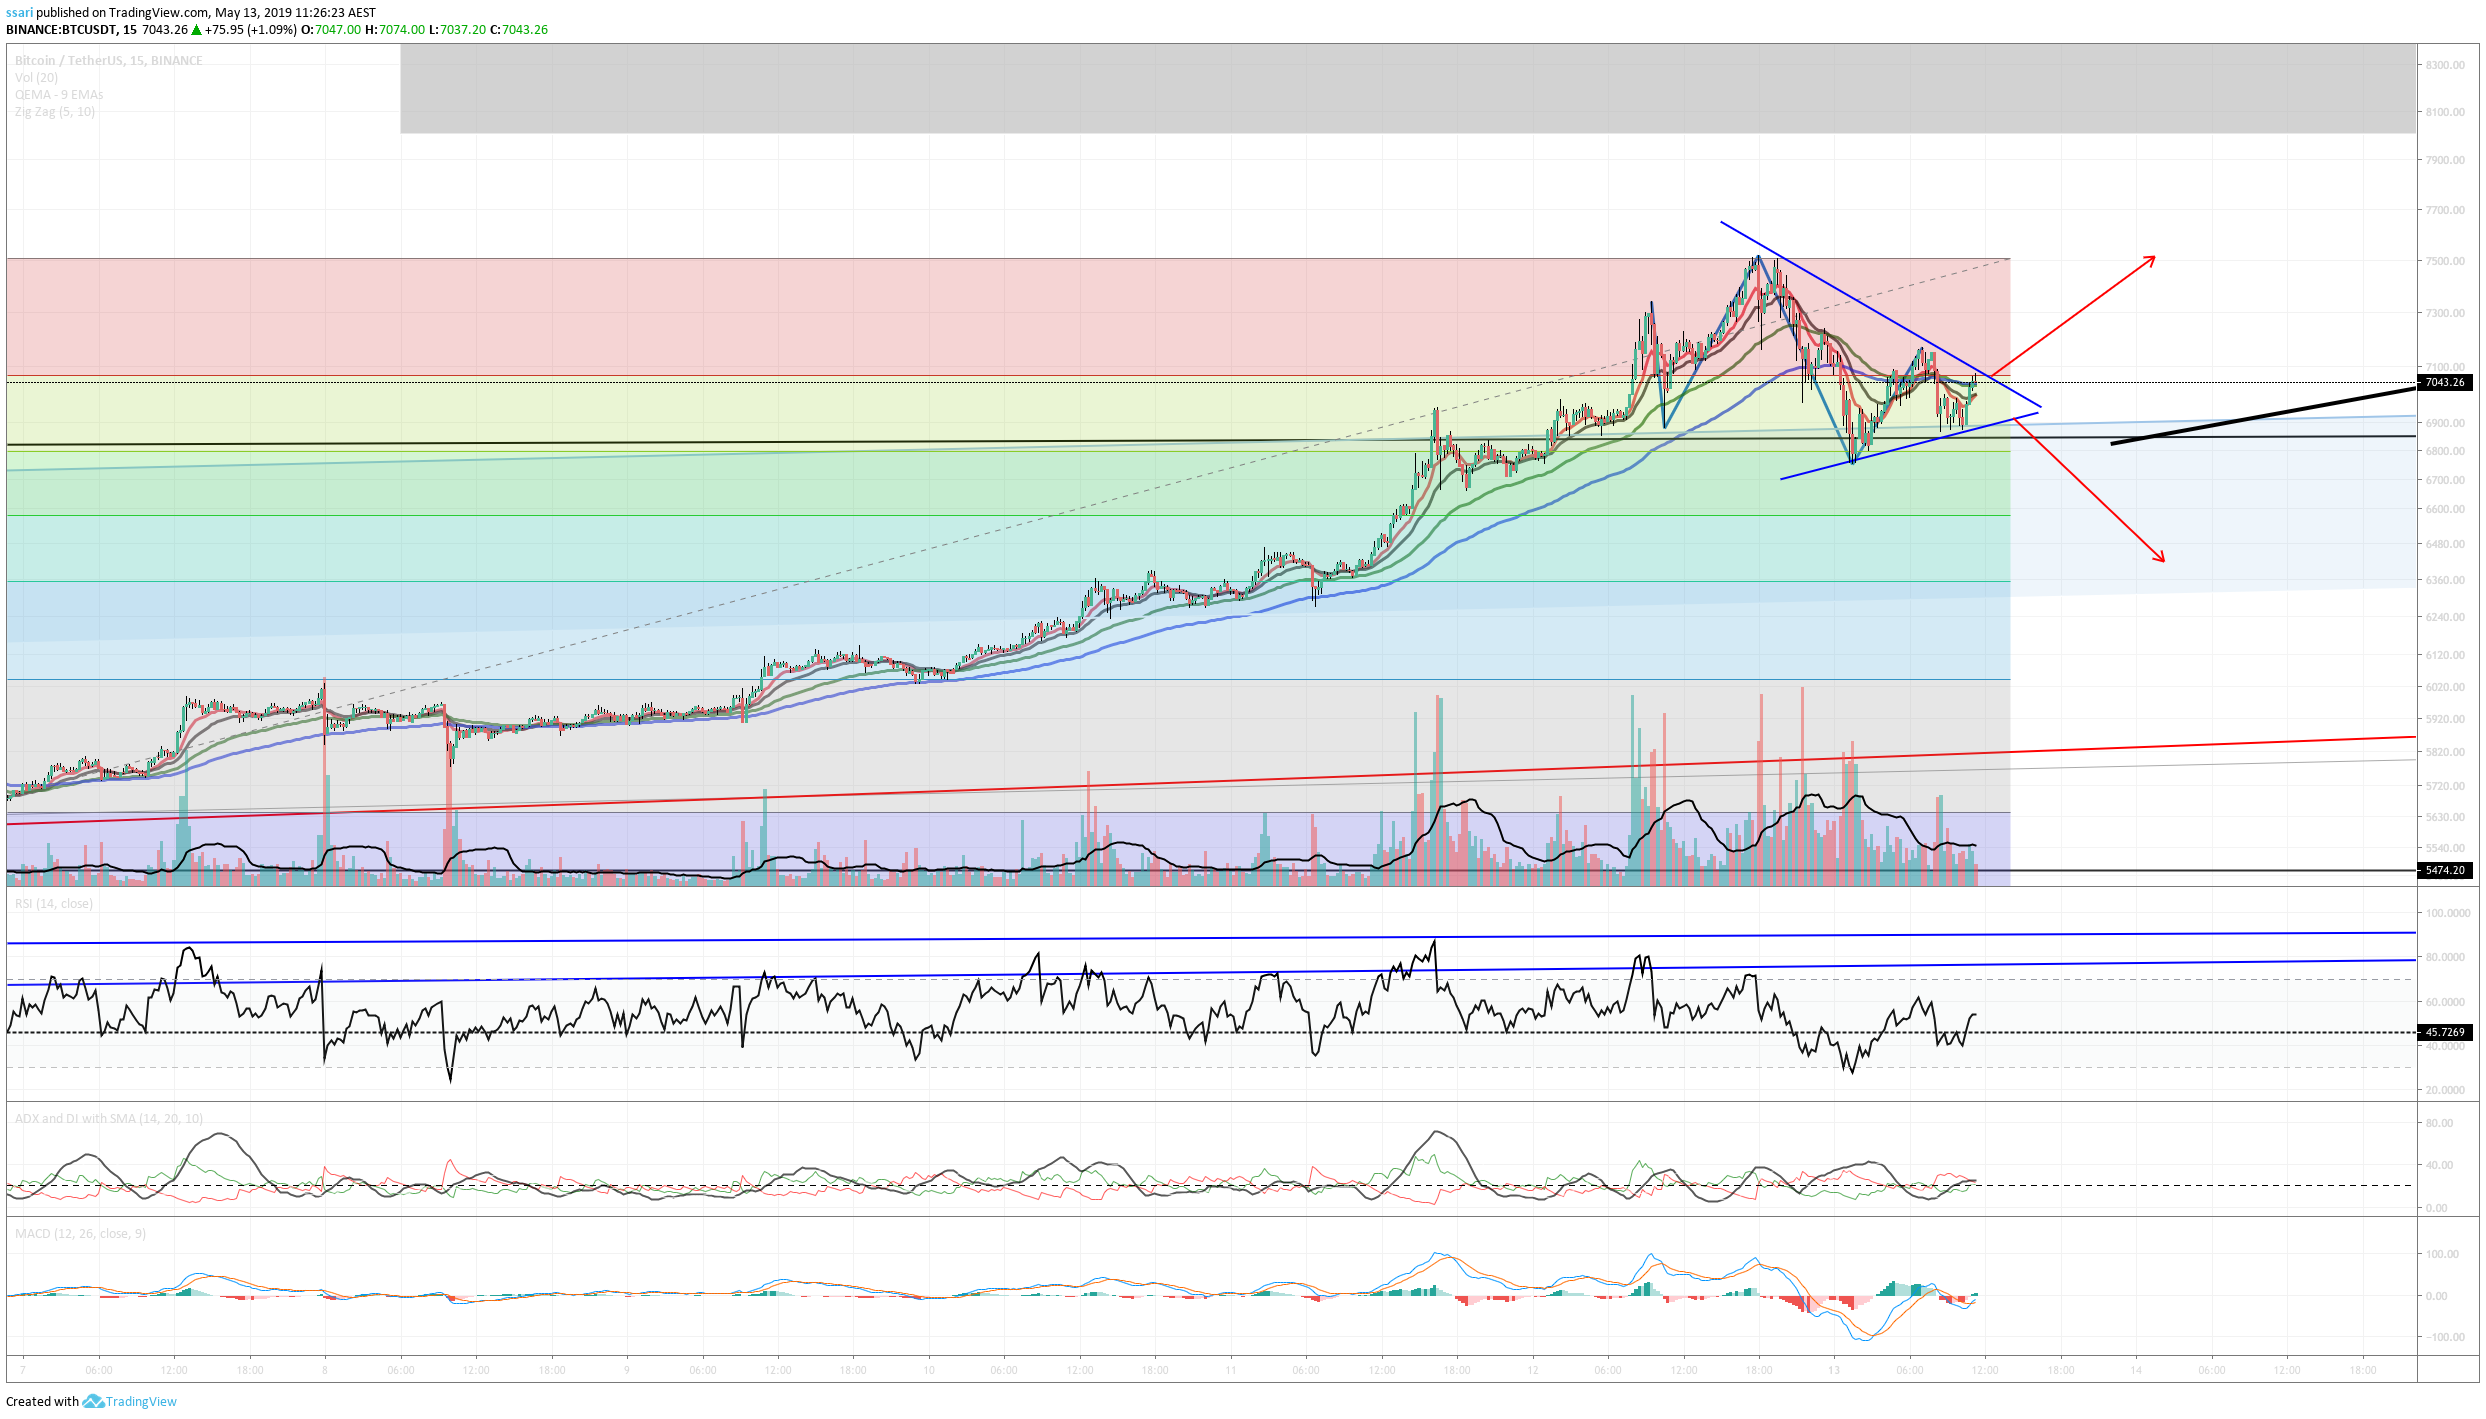This screenshot has height=1419, width=2486.
Task: Select the Vol (20) indicator label
Action: (37, 78)
